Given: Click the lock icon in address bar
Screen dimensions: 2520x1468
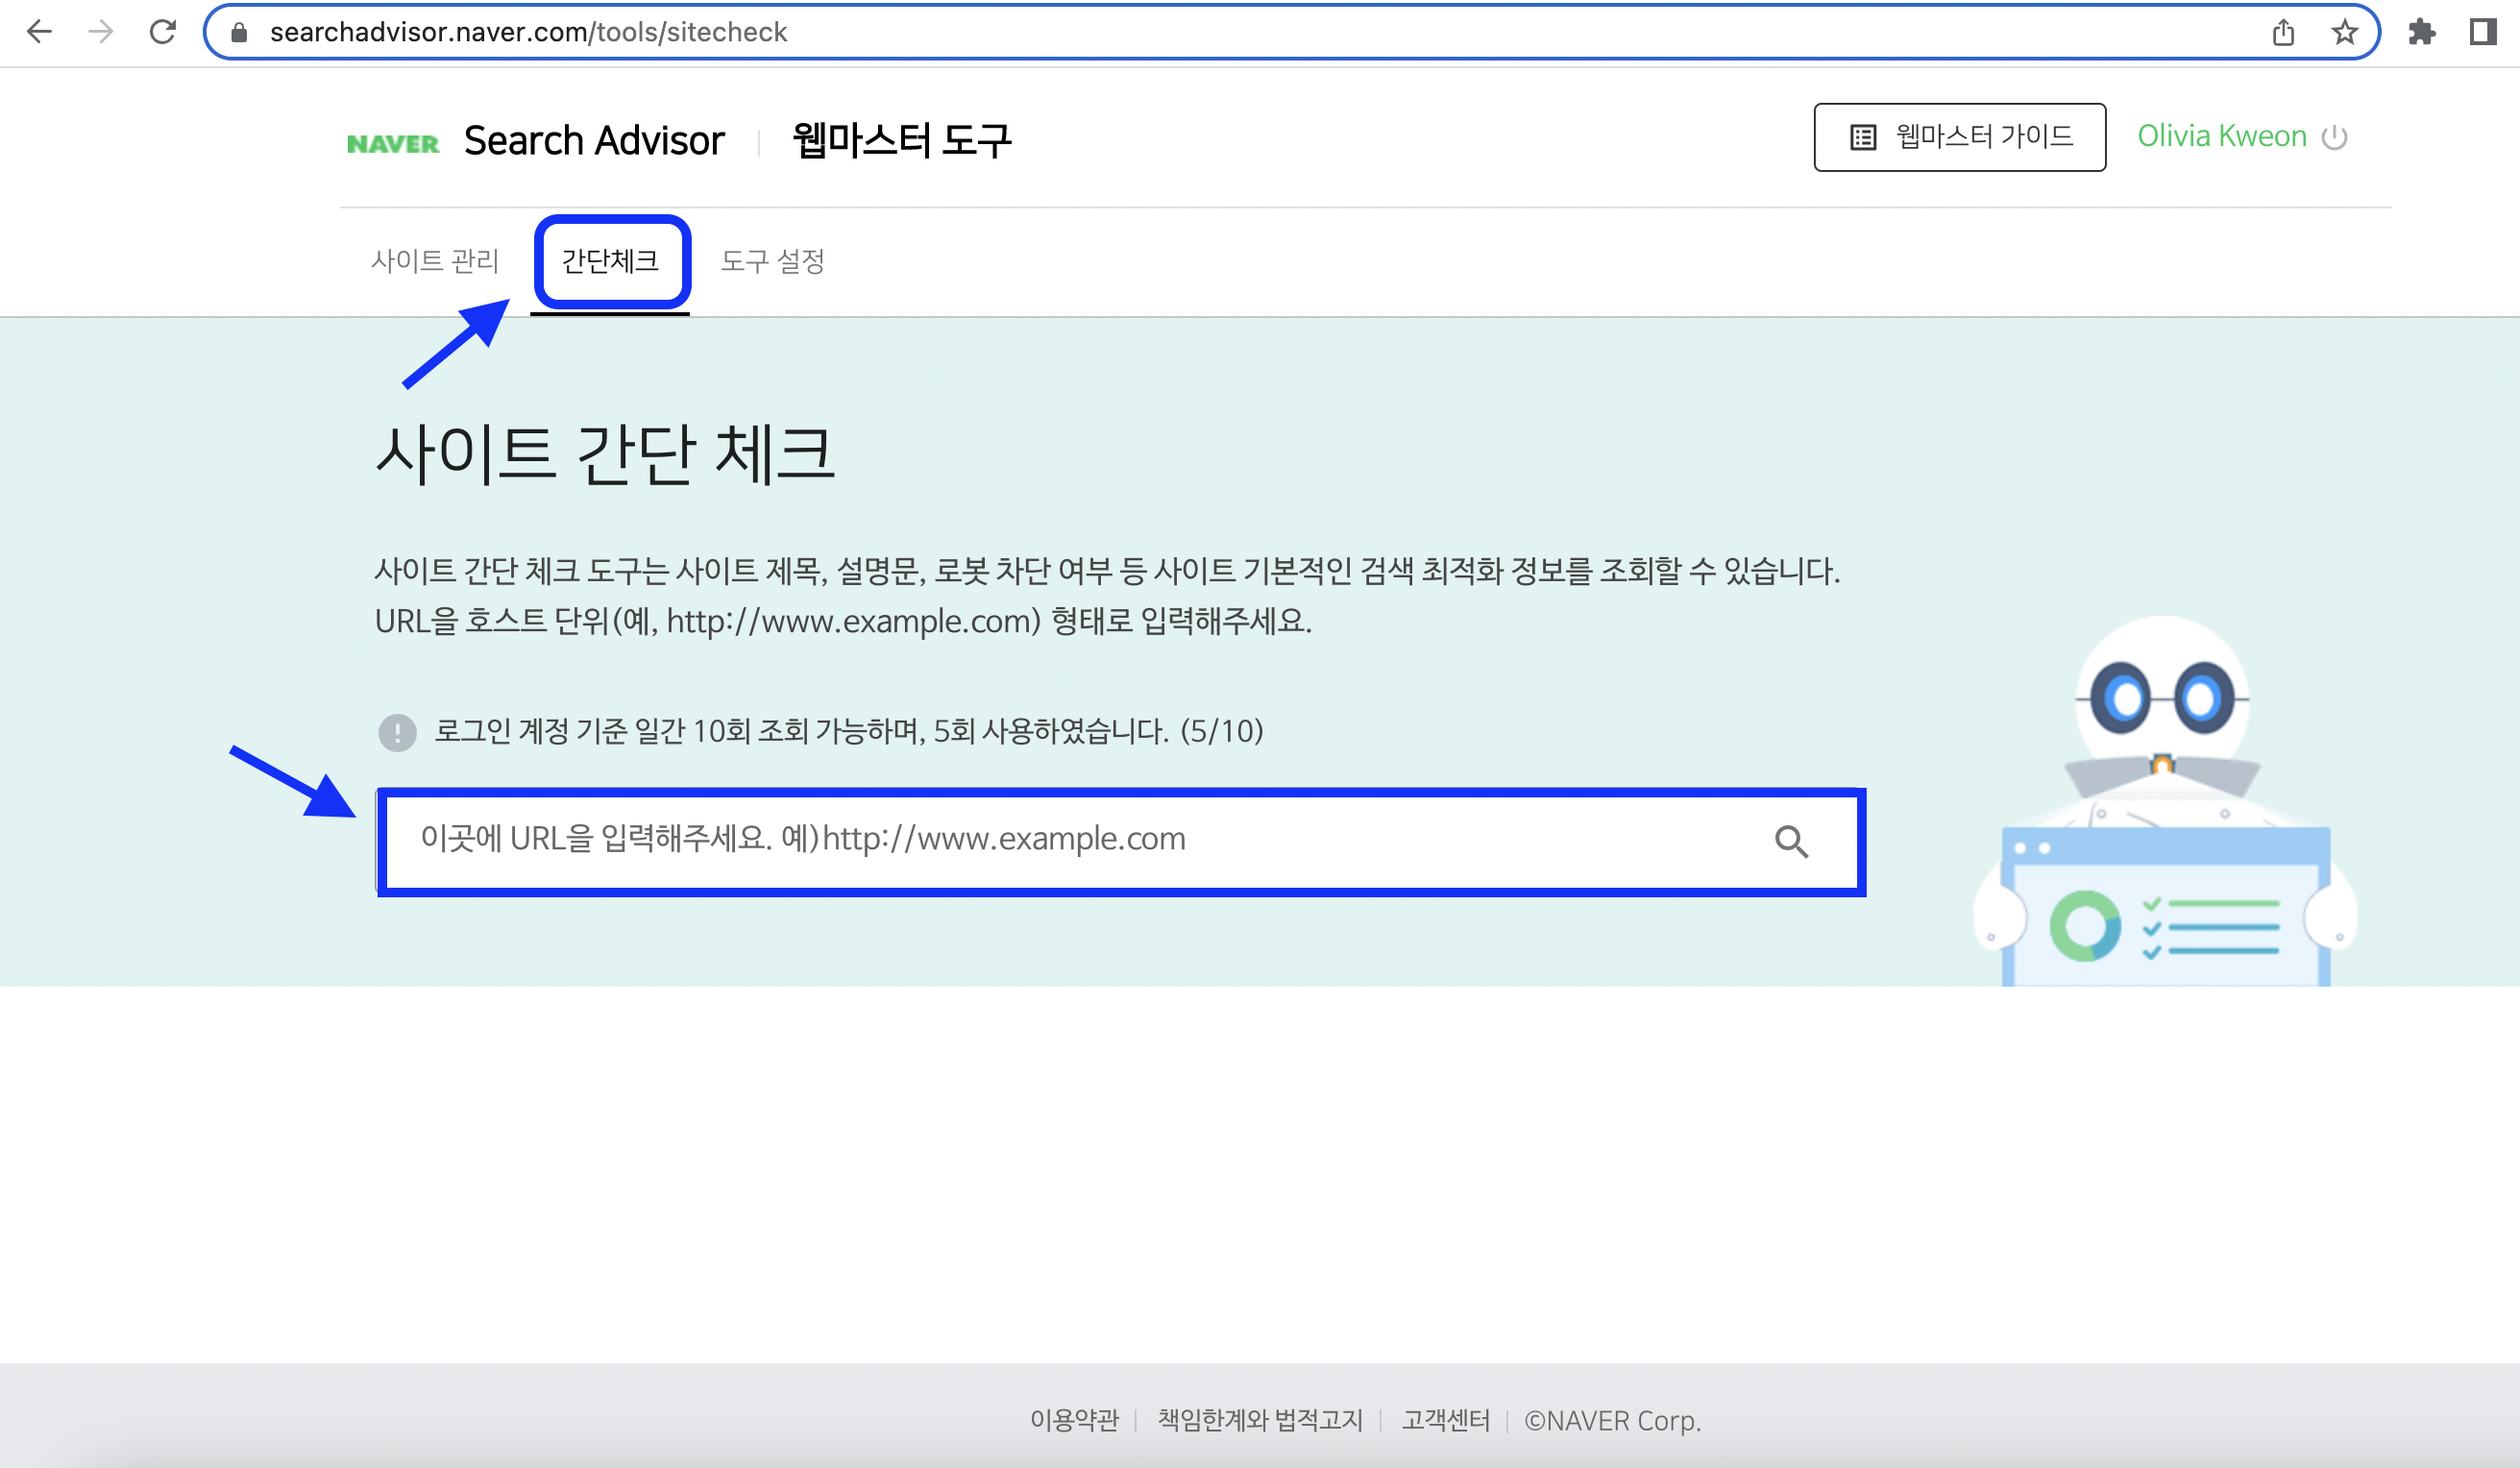Looking at the screenshot, I should 239,33.
